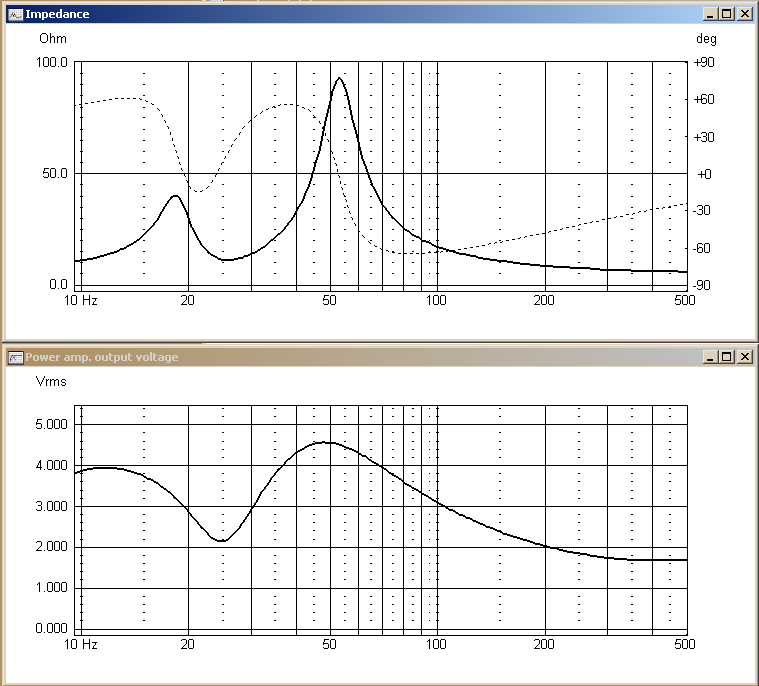Click the Power amp. output voltage title text

point(102,357)
